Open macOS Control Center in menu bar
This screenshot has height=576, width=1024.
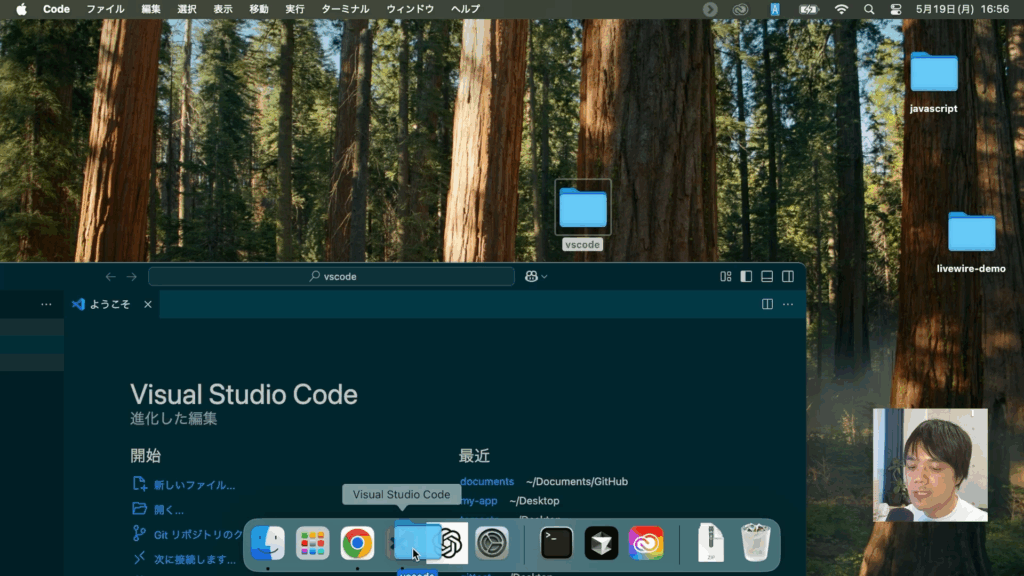pyautogui.click(x=868, y=9)
